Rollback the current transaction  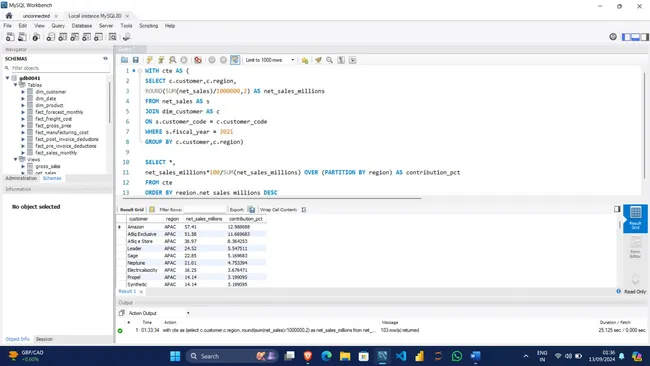[223, 60]
